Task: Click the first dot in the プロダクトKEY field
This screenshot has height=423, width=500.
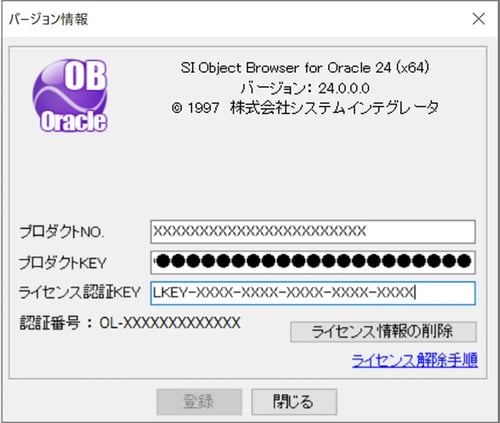Action: 163,261
